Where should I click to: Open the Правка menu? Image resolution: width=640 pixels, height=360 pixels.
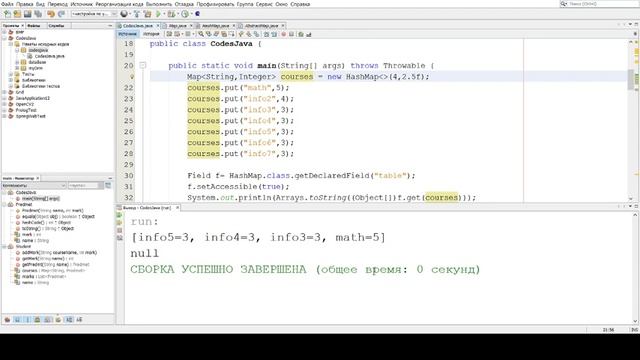point(24,4)
